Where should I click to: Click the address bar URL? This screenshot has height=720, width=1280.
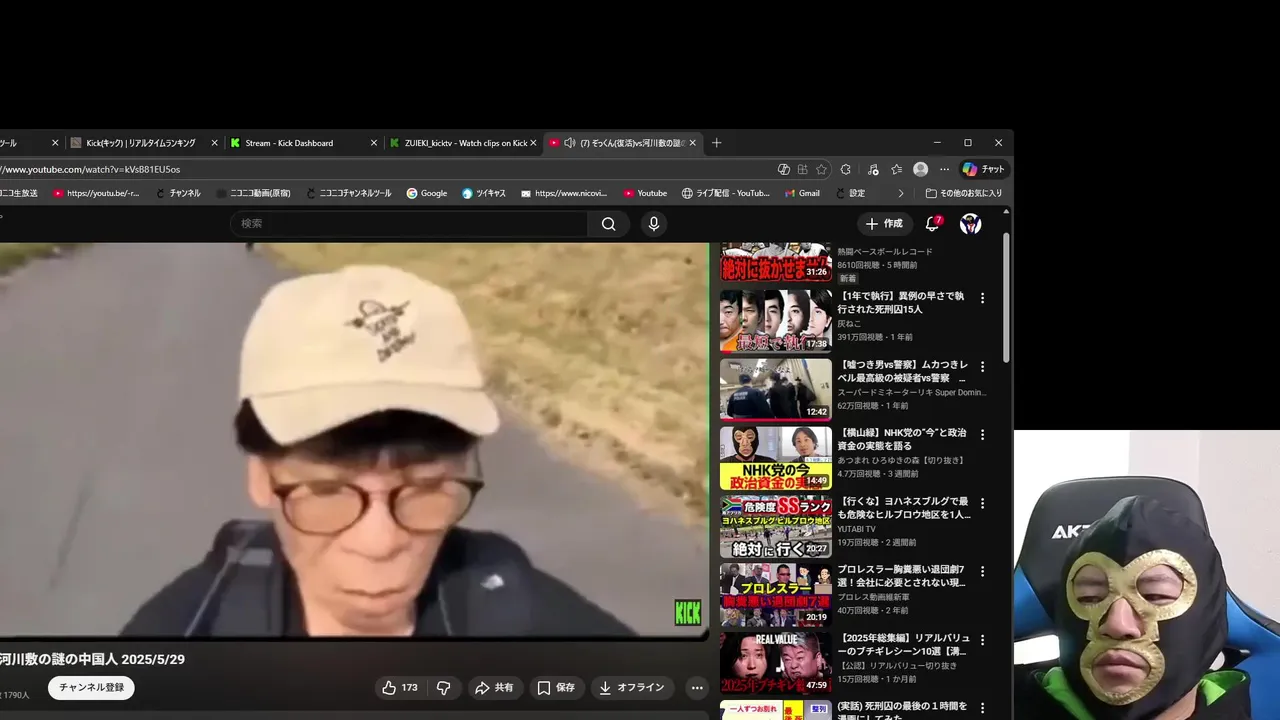tap(90, 170)
